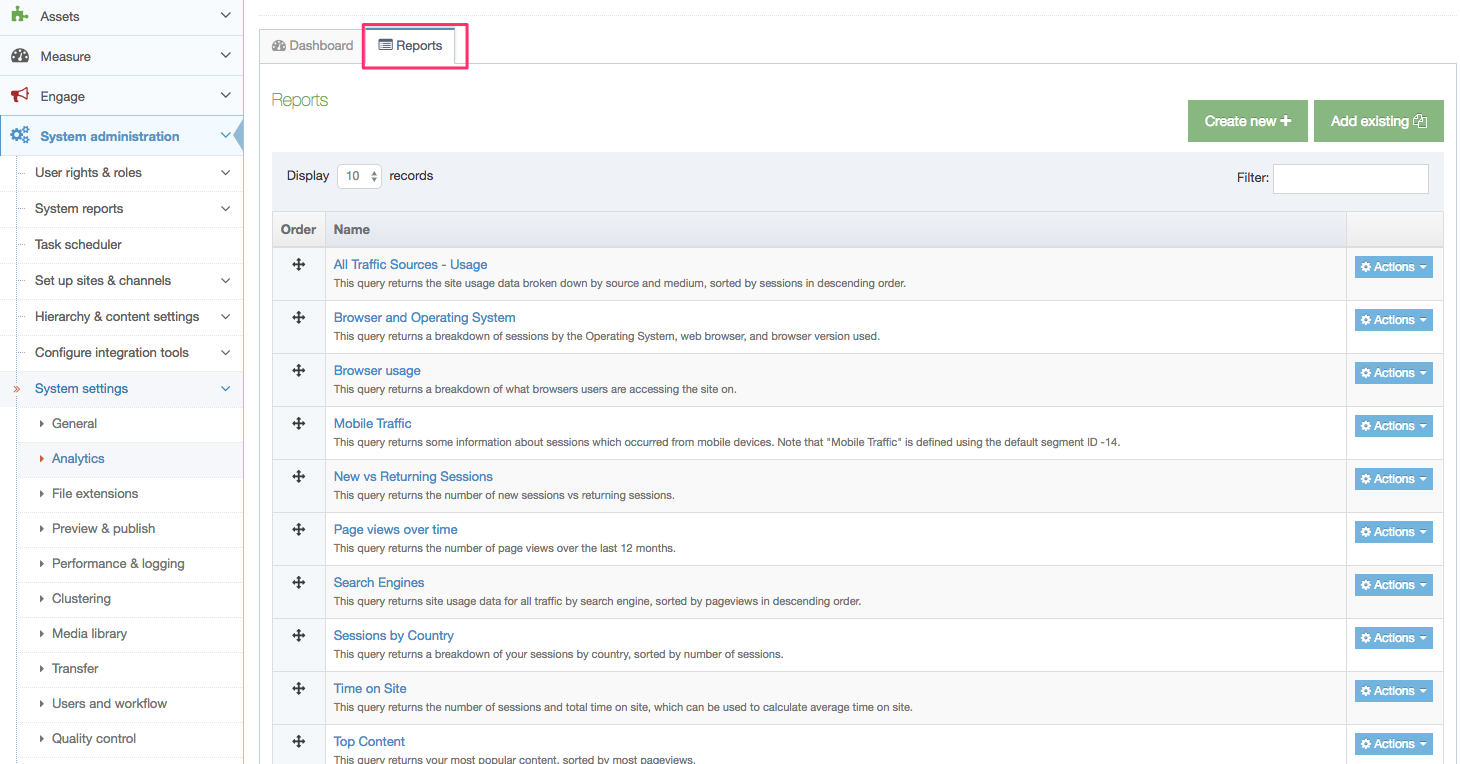This screenshot has width=1460, height=764.
Task: Click the Filter text input field
Action: click(1350, 178)
